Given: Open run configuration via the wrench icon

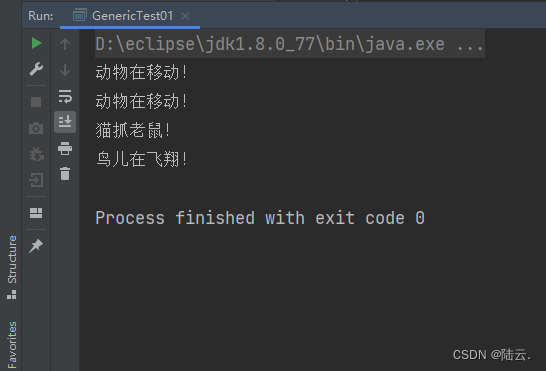Looking at the screenshot, I should pos(36,69).
